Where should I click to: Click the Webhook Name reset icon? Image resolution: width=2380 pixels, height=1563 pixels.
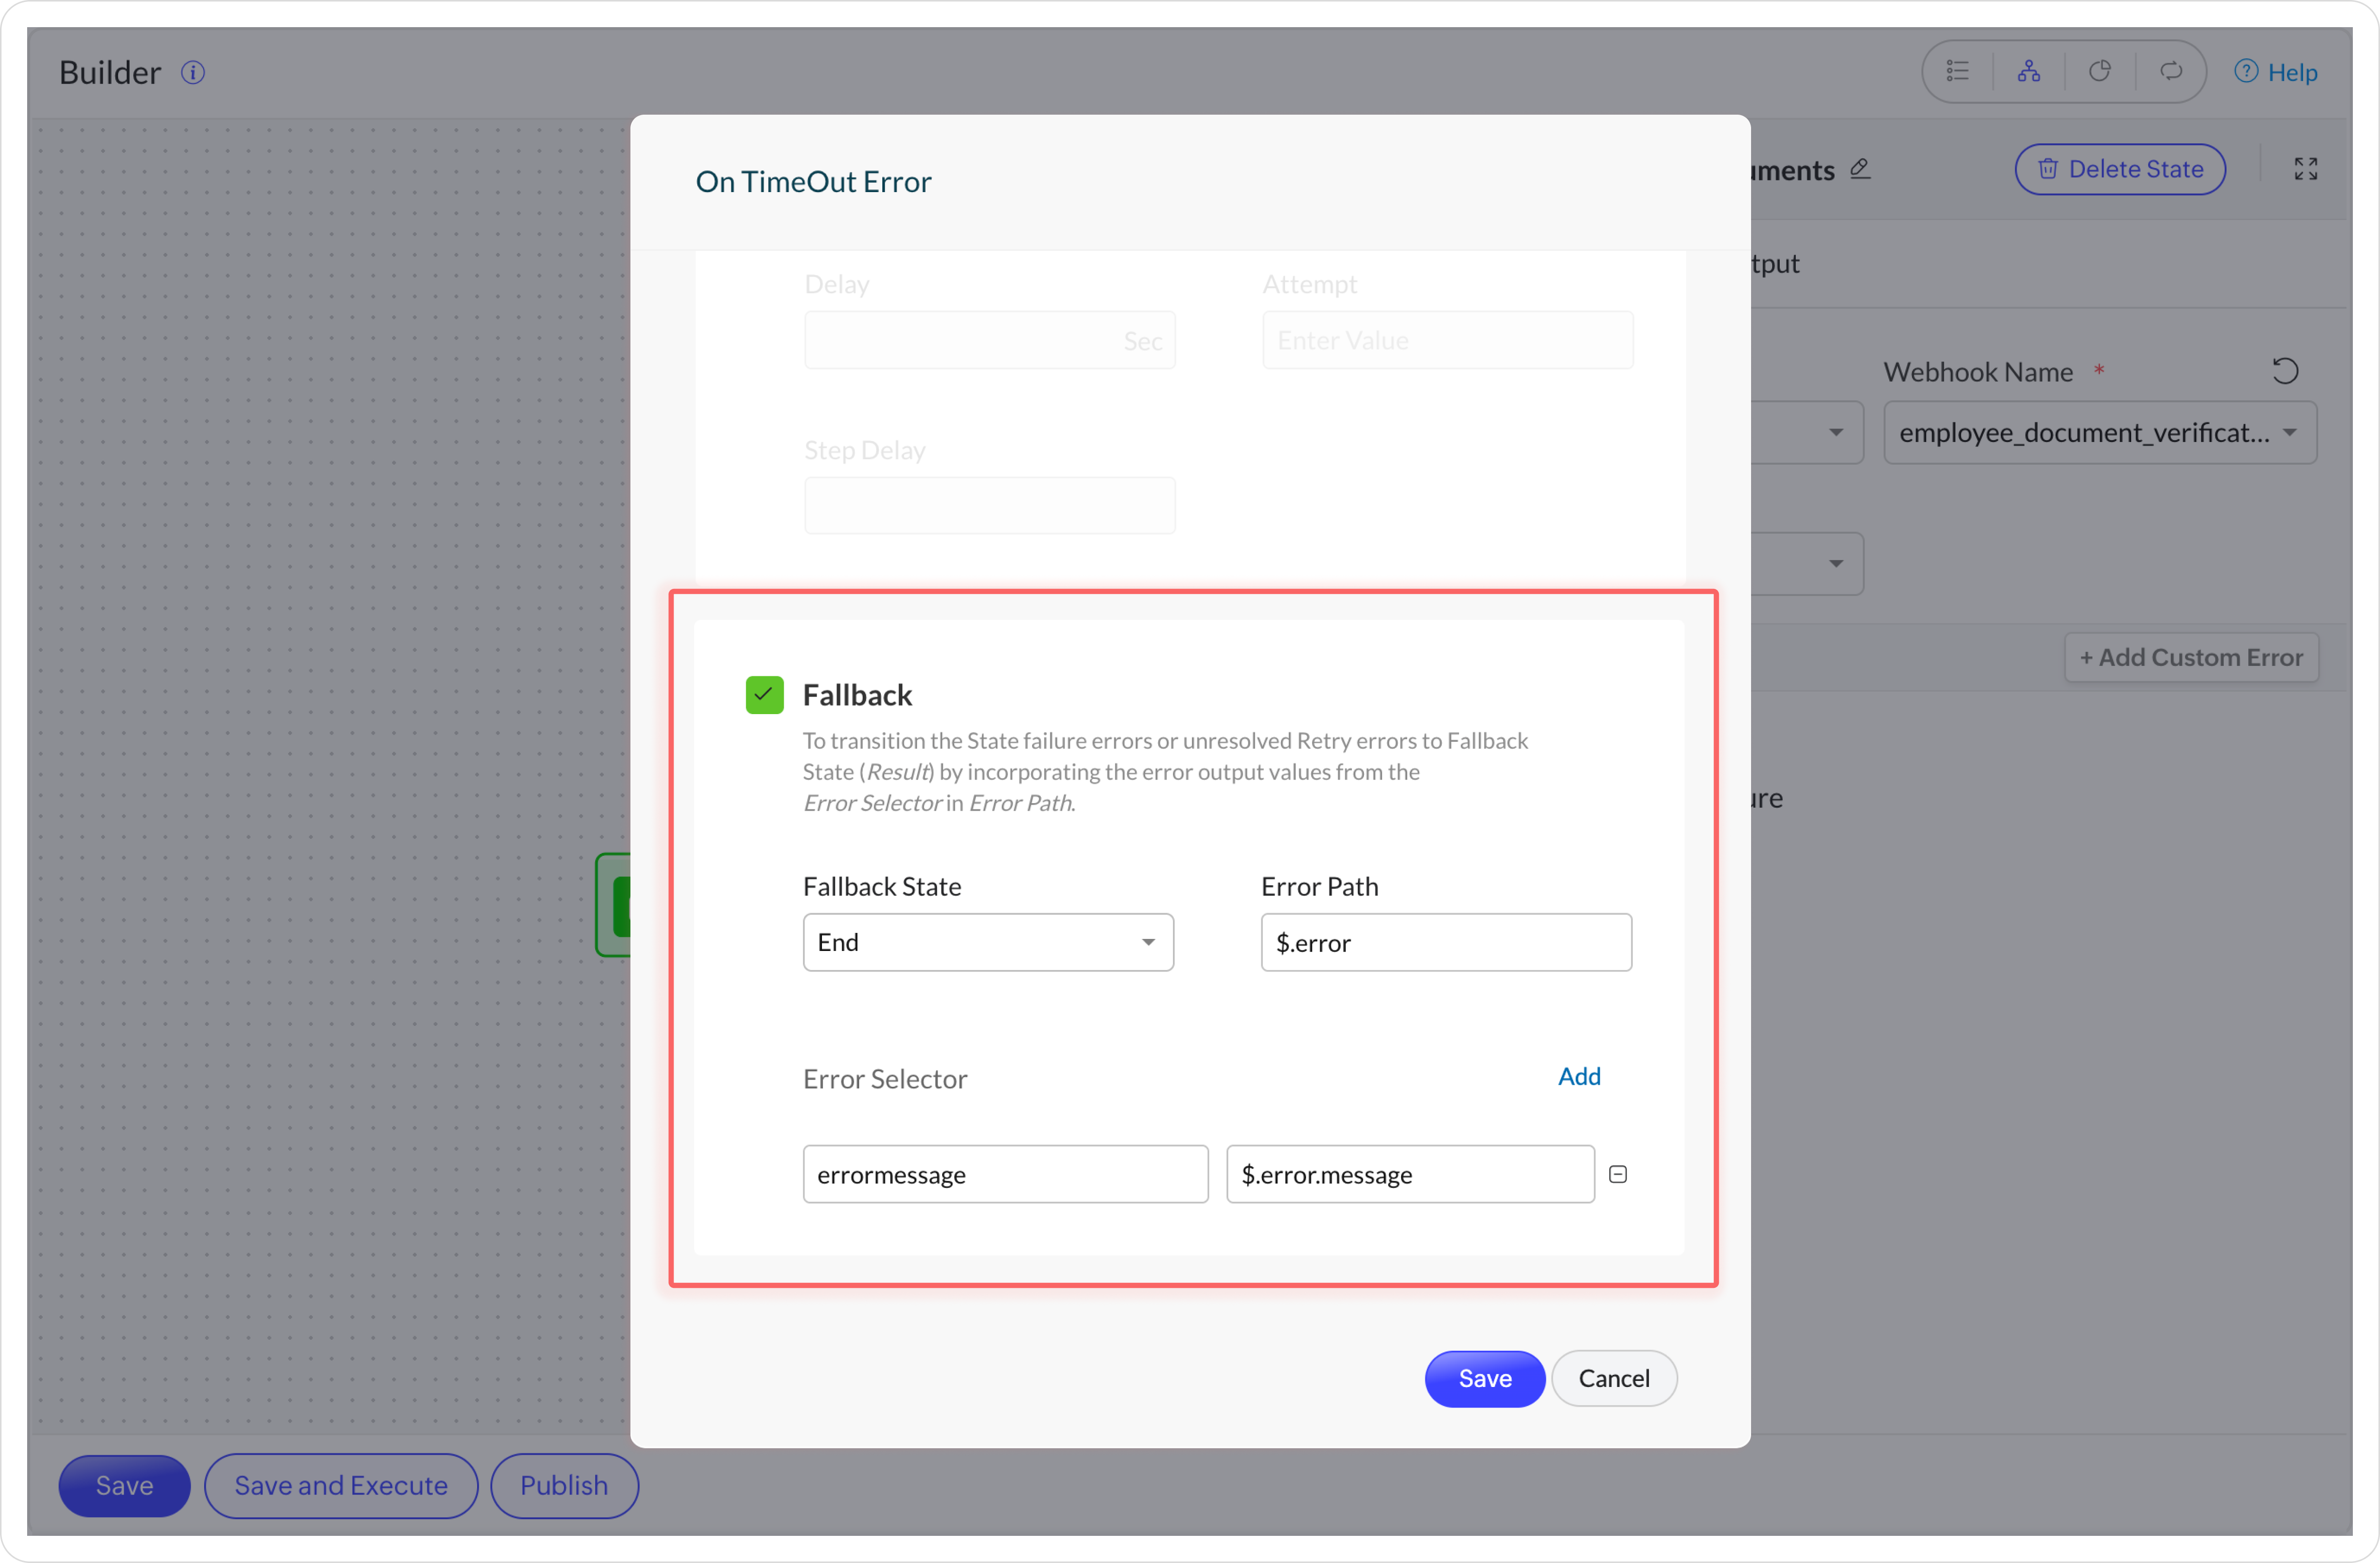2285,371
